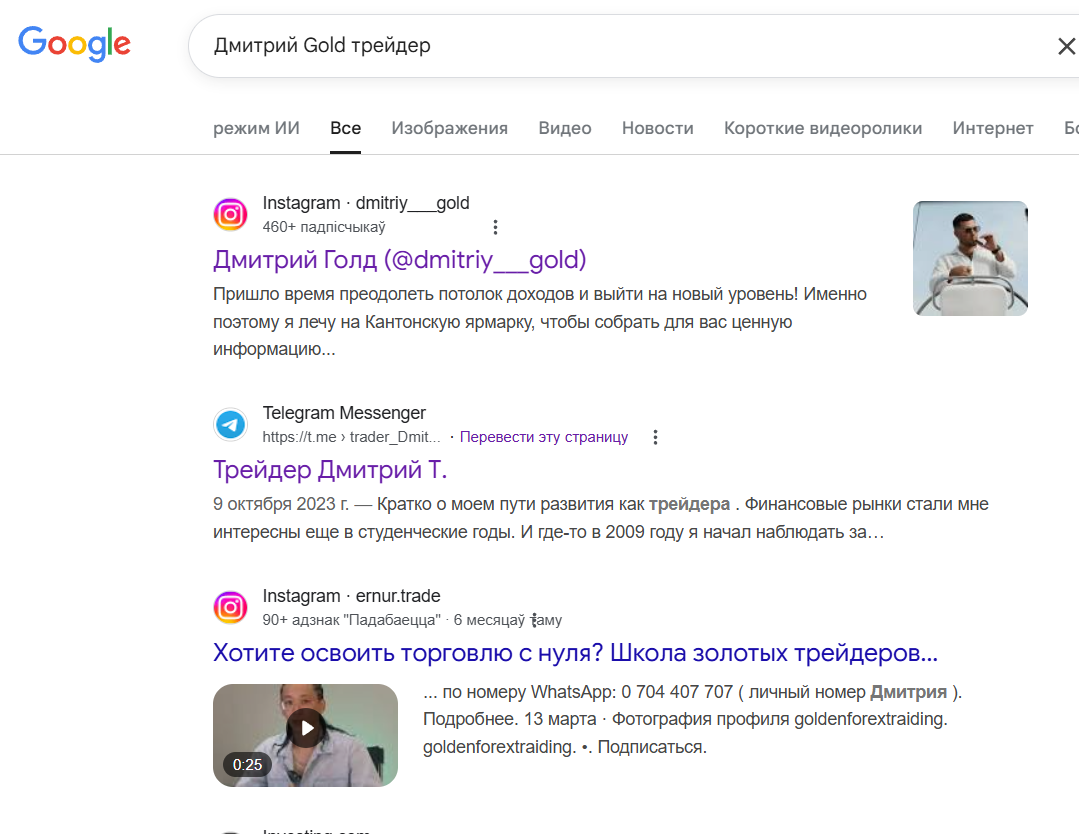Open the Трейдер Дмитрий Т. result
The width and height of the screenshot is (1079, 834).
click(x=332, y=468)
